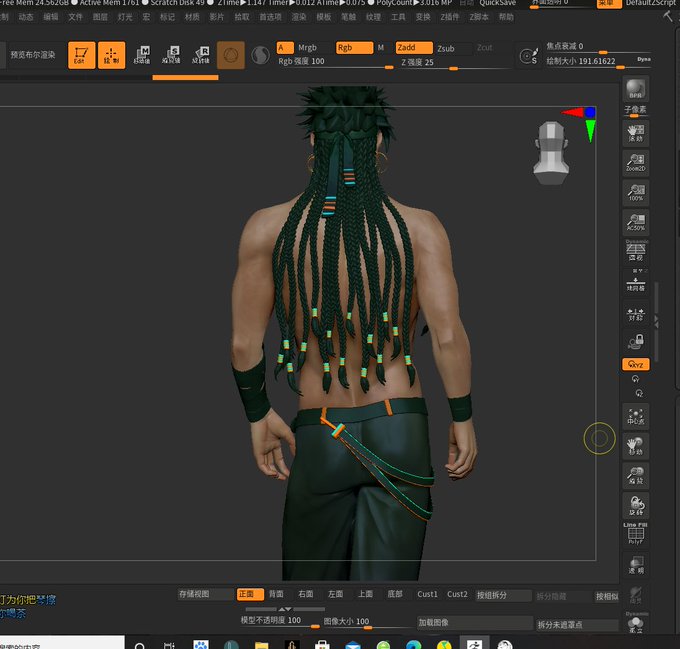Click the orange 菜单 button in top bar
680x649 pixels.
[x=609, y=3]
